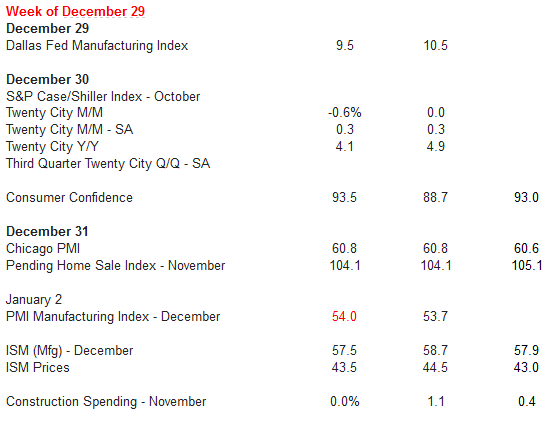Image resolution: width=558 pixels, height=423 pixels.
Task: Select the Chicago PMI label
Action: (43, 249)
